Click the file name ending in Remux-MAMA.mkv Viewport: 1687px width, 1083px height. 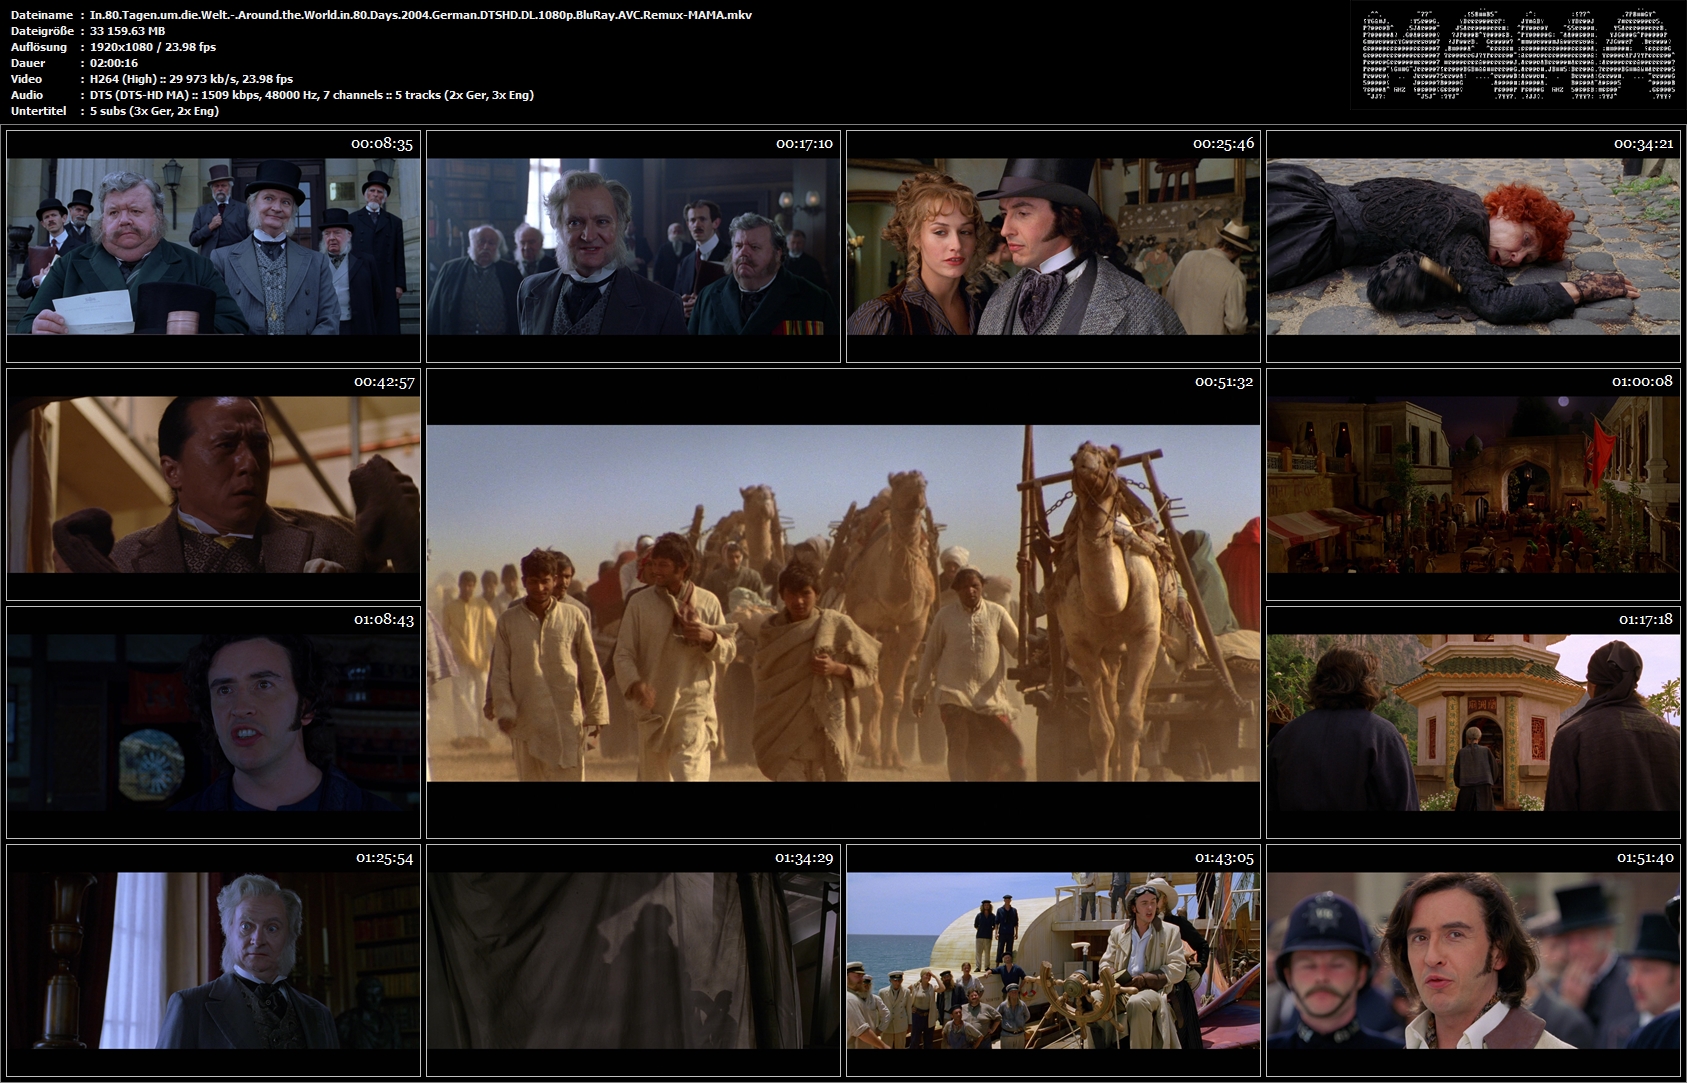(x=421, y=15)
